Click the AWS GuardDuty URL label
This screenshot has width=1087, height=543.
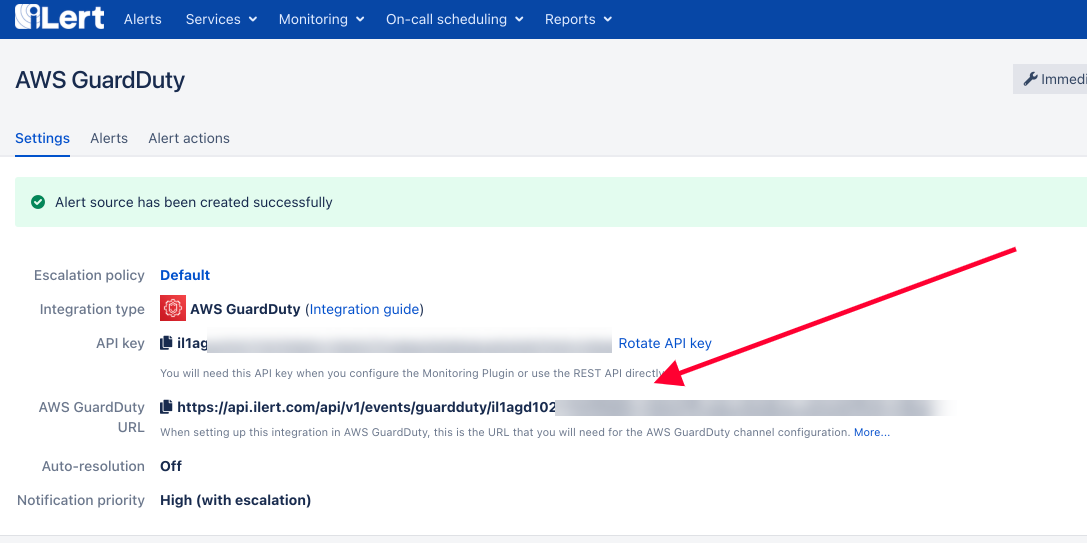click(92, 417)
